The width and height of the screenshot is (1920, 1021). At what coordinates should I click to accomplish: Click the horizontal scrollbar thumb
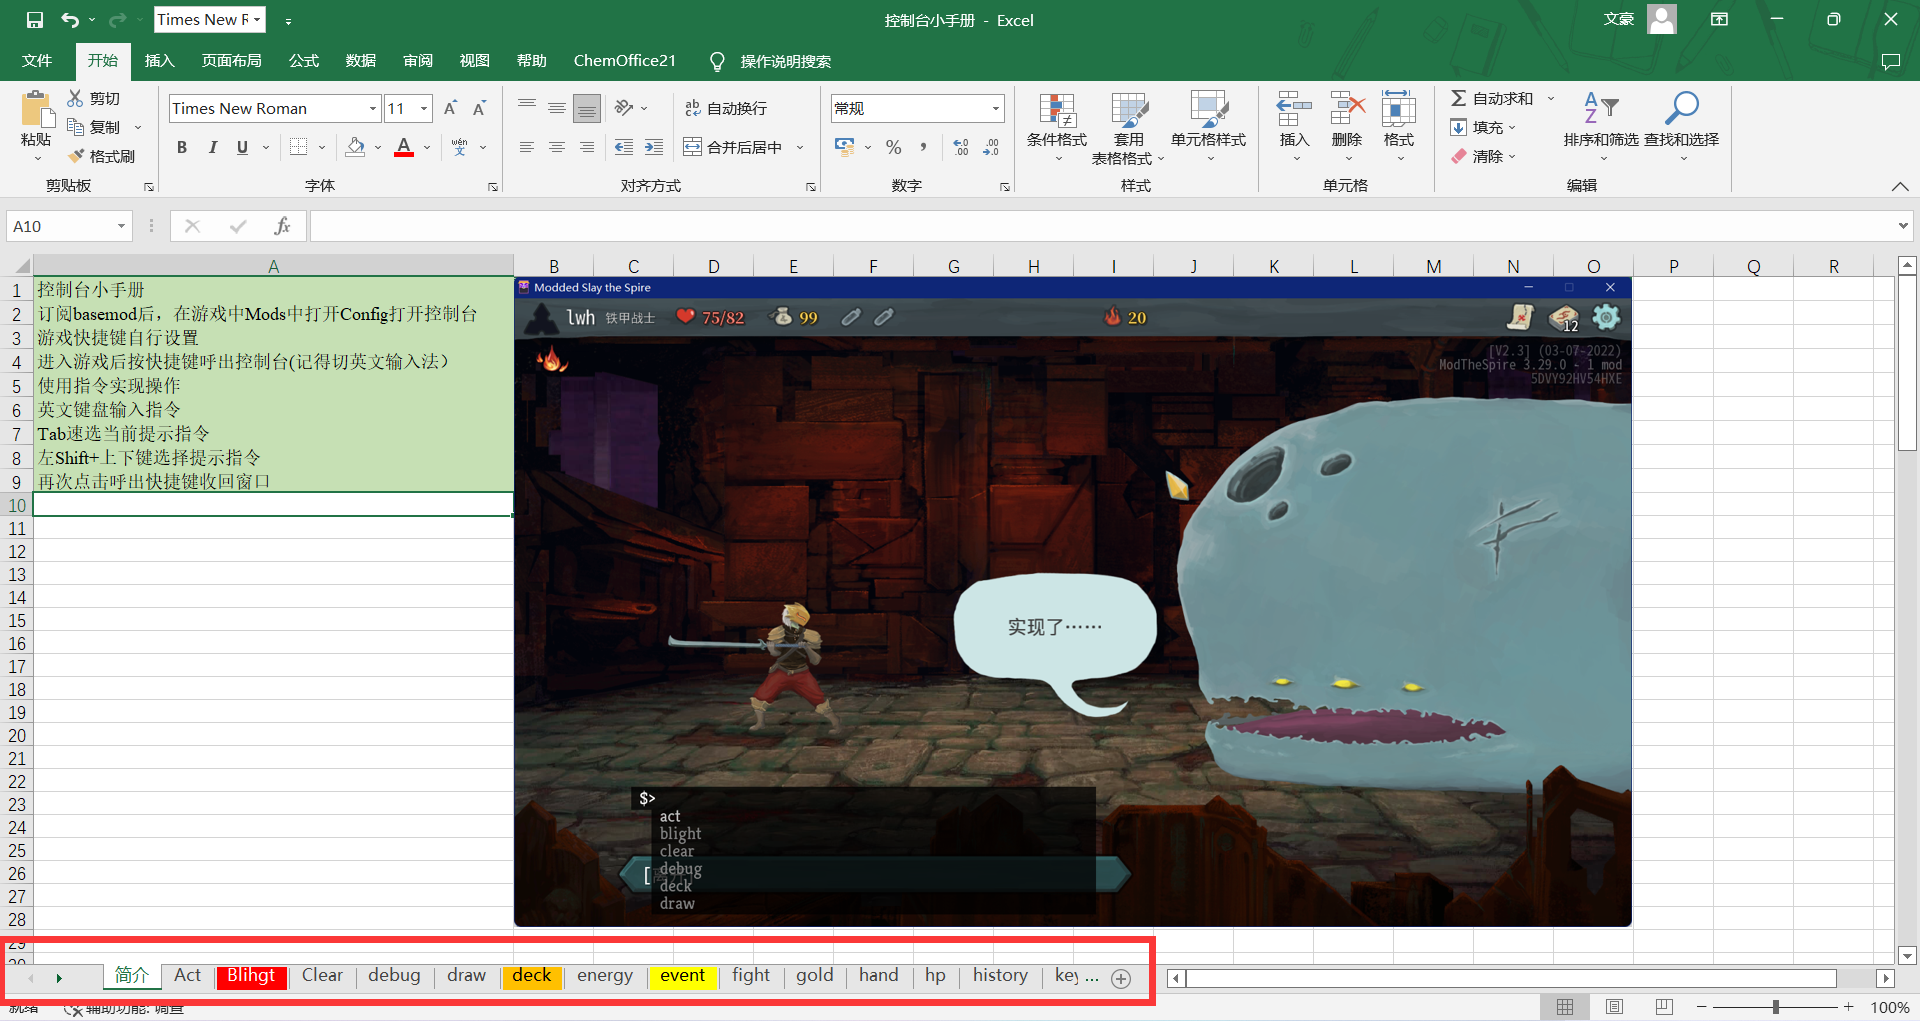(1511, 978)
